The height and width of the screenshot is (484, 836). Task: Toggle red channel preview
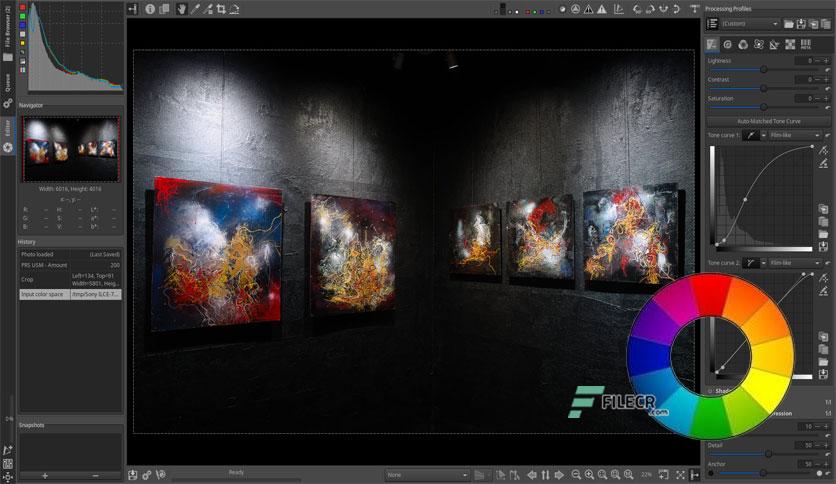click(528, 12)
